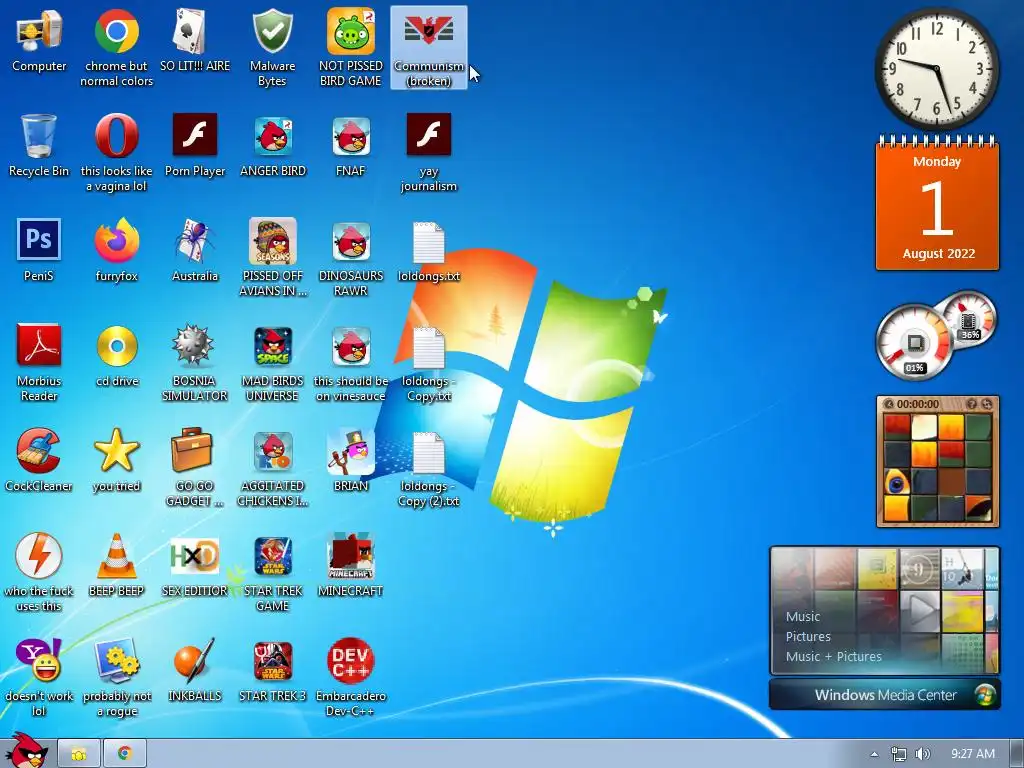This screenshot has height=768, width=1024.
Task: Open the Australia spider solitaire icon
Action: point(195,251)
